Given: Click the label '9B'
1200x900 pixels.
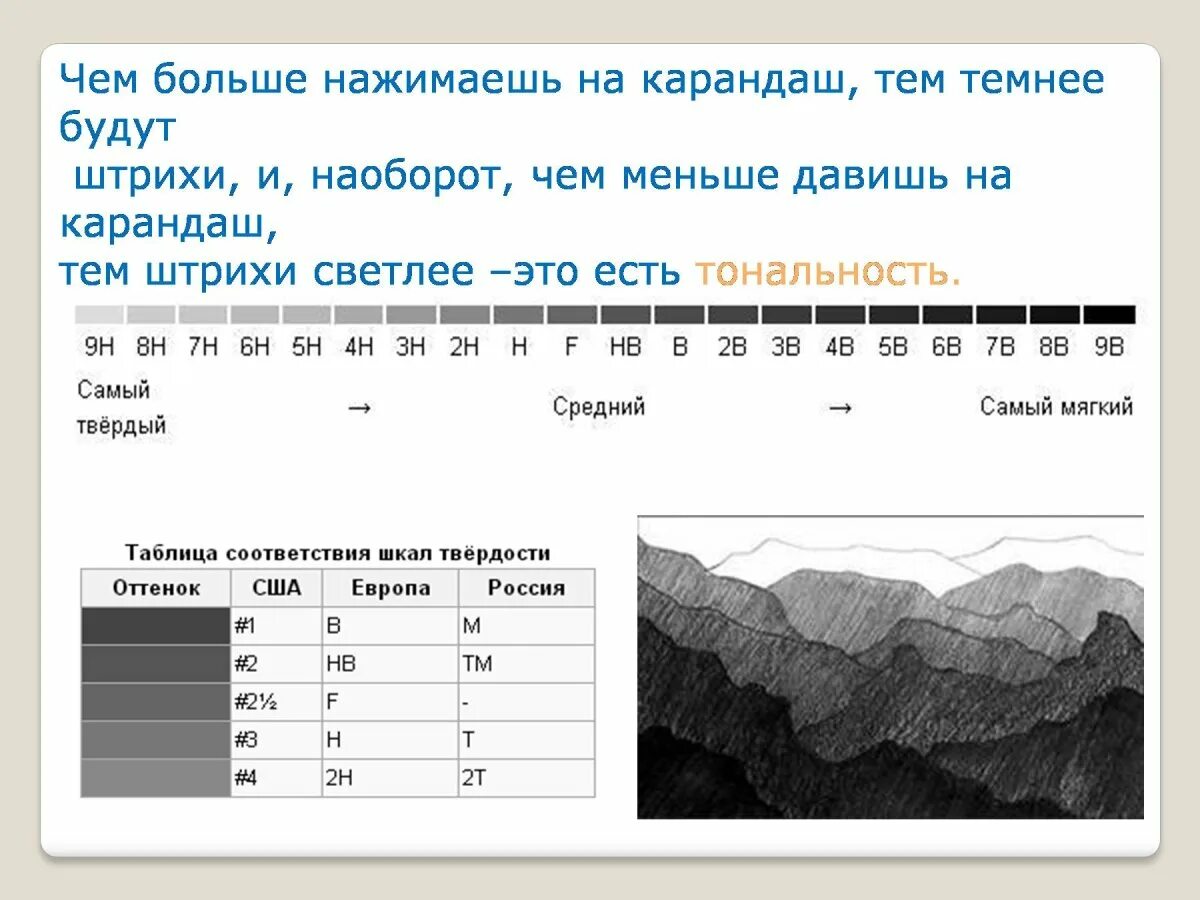Looking at the screenshot, I should (1109, 348).
